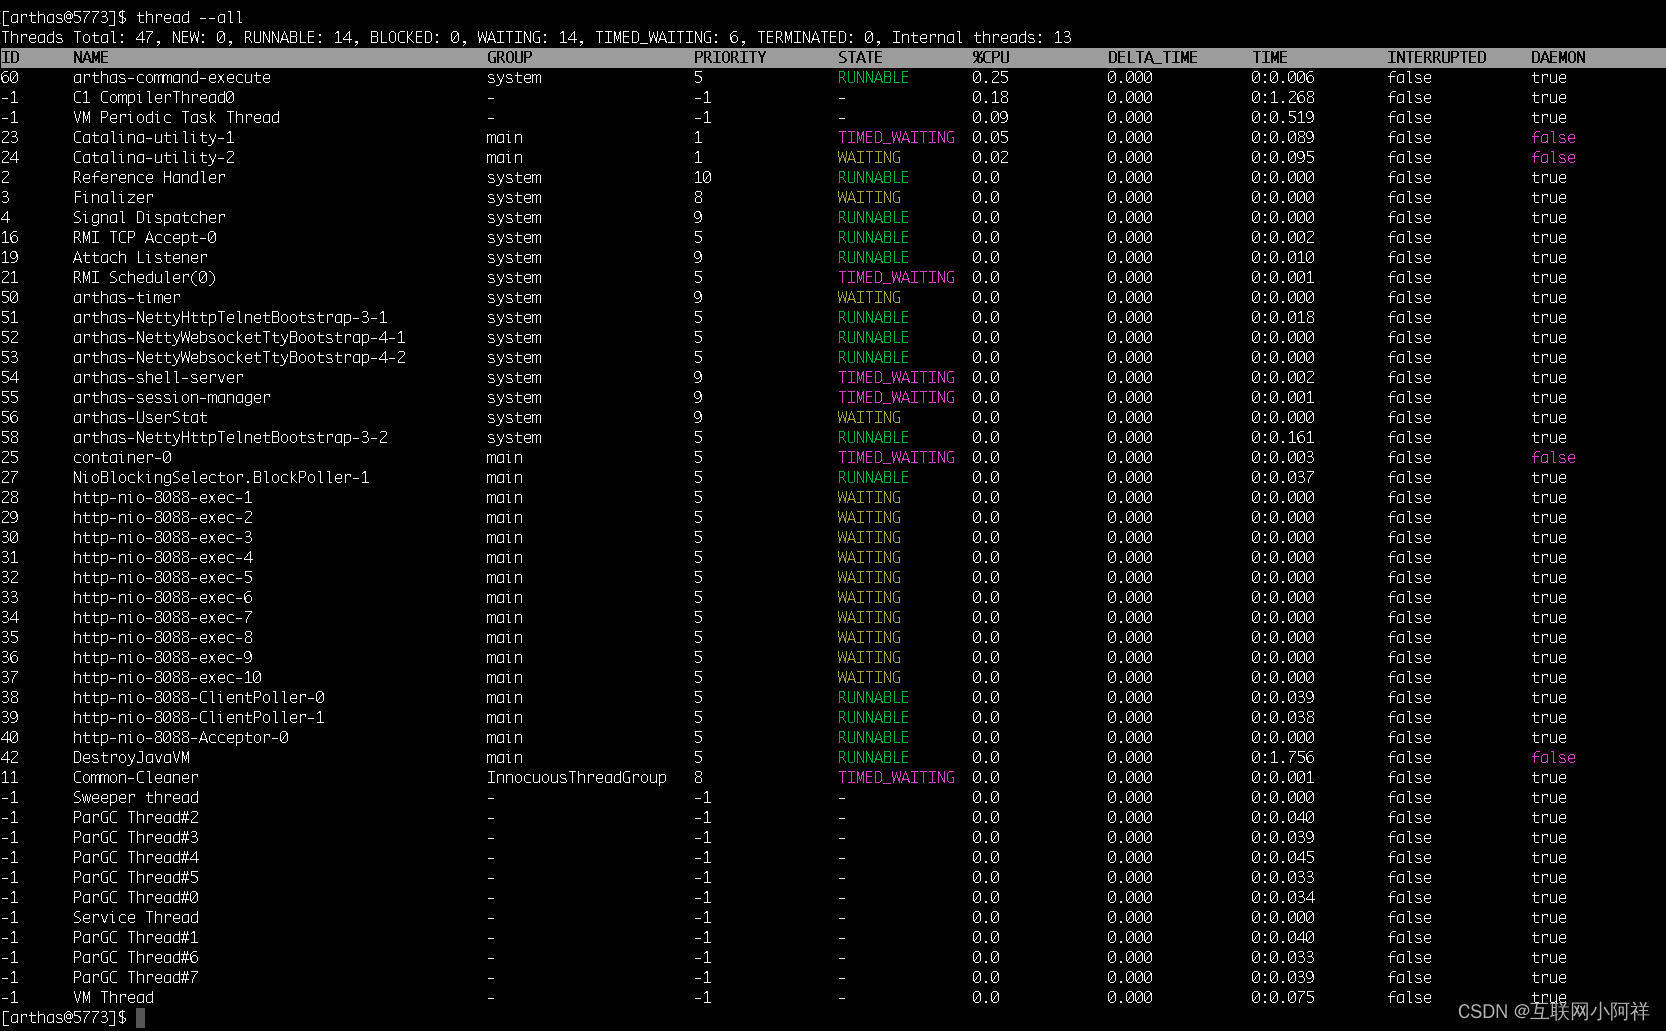This screenshot has height=1031, width=1666.
Task: Click the 0.25 CPU value
Action: (990, 77)
